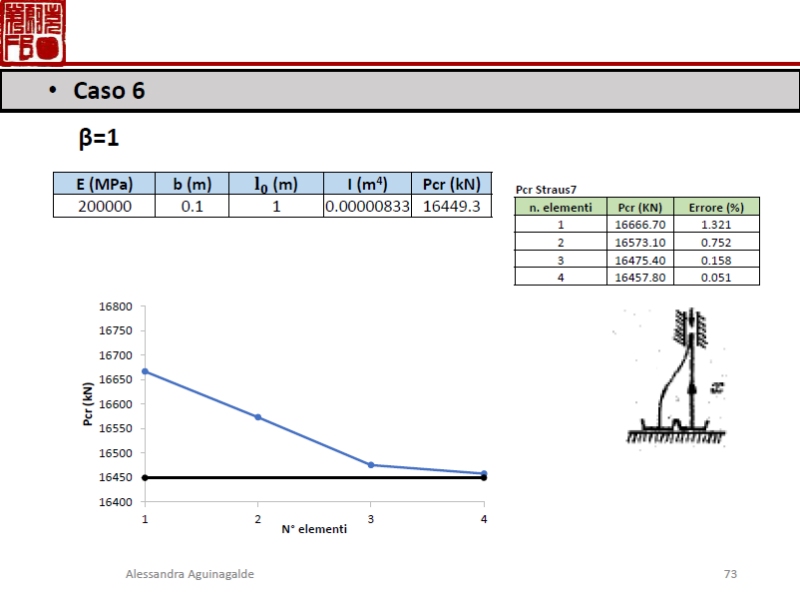Viewport: 800px width, 600px height.
Task: Select the 'I (m4)' column header
Action: 366,184
